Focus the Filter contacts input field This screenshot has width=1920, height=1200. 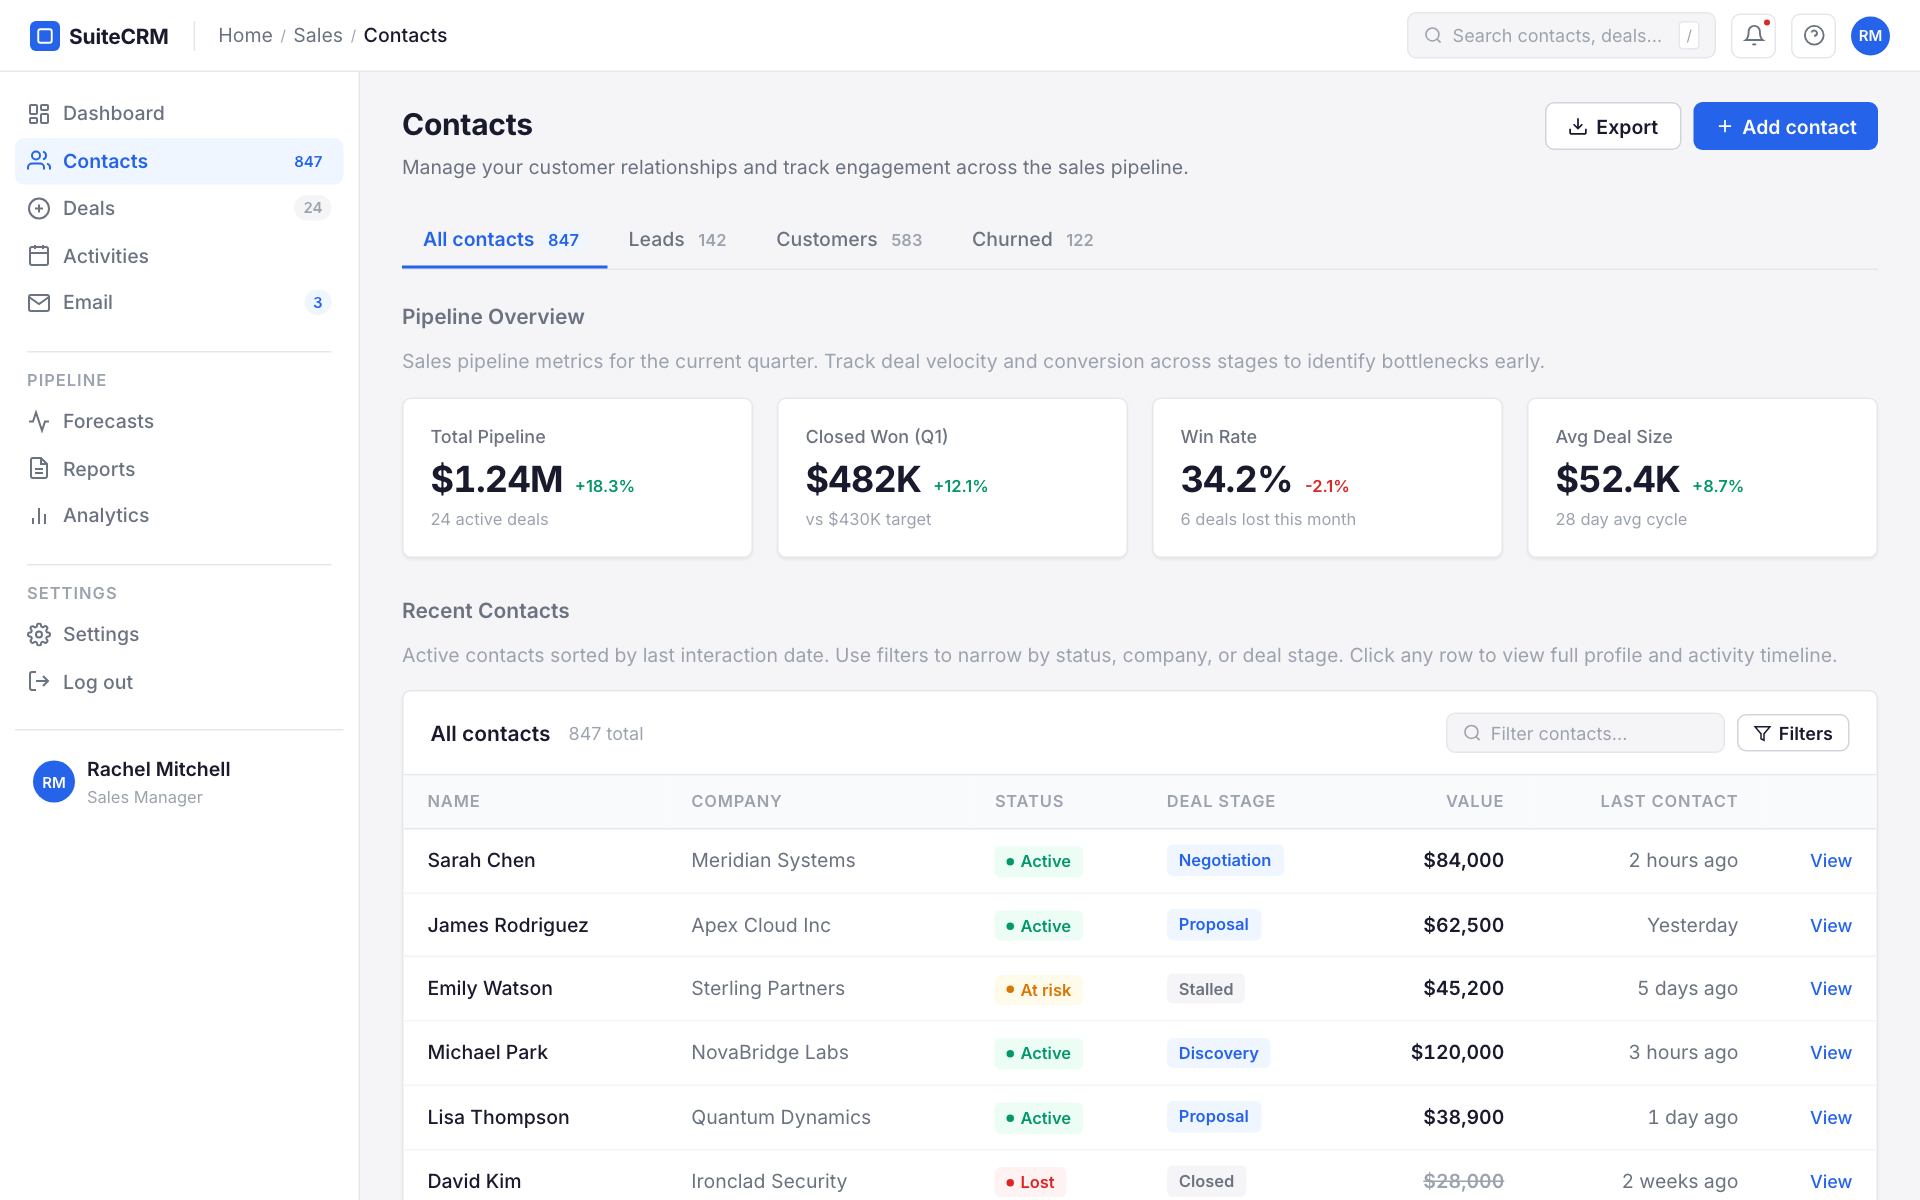(1596, 733)
